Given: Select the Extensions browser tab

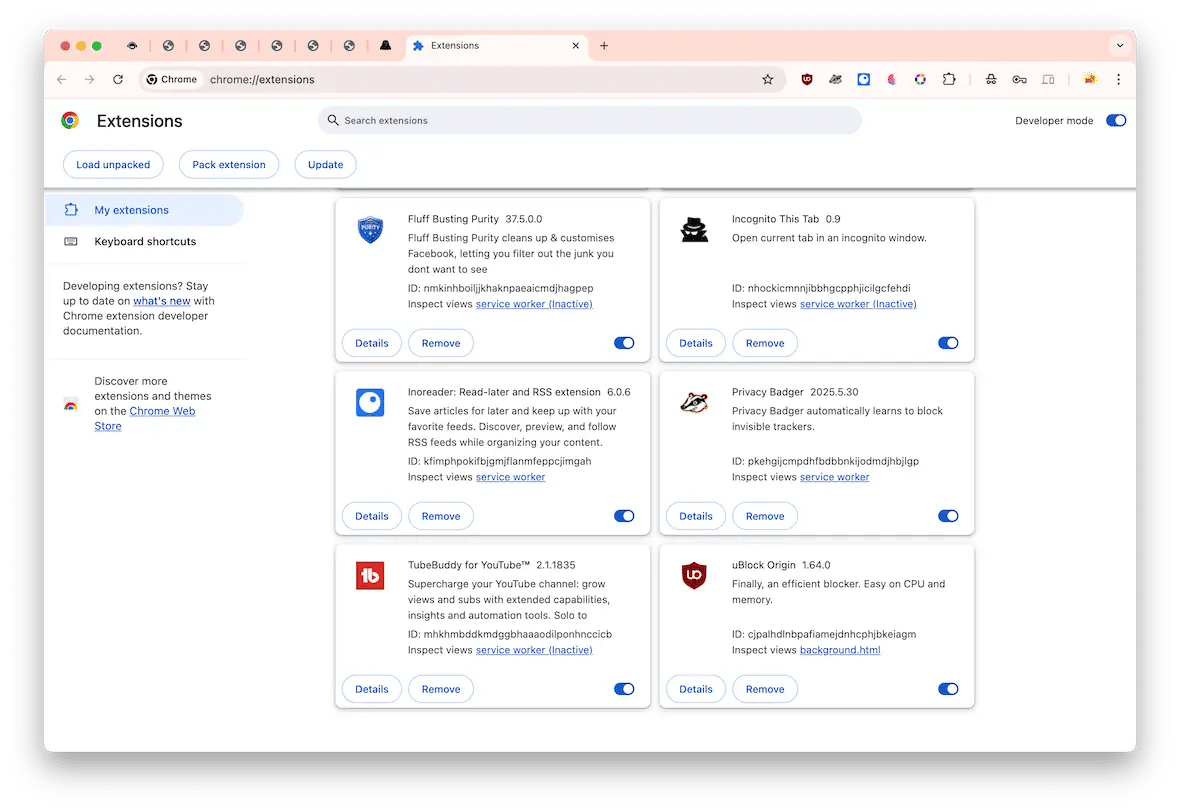Looking at the screenshot, I should (497, 46).
